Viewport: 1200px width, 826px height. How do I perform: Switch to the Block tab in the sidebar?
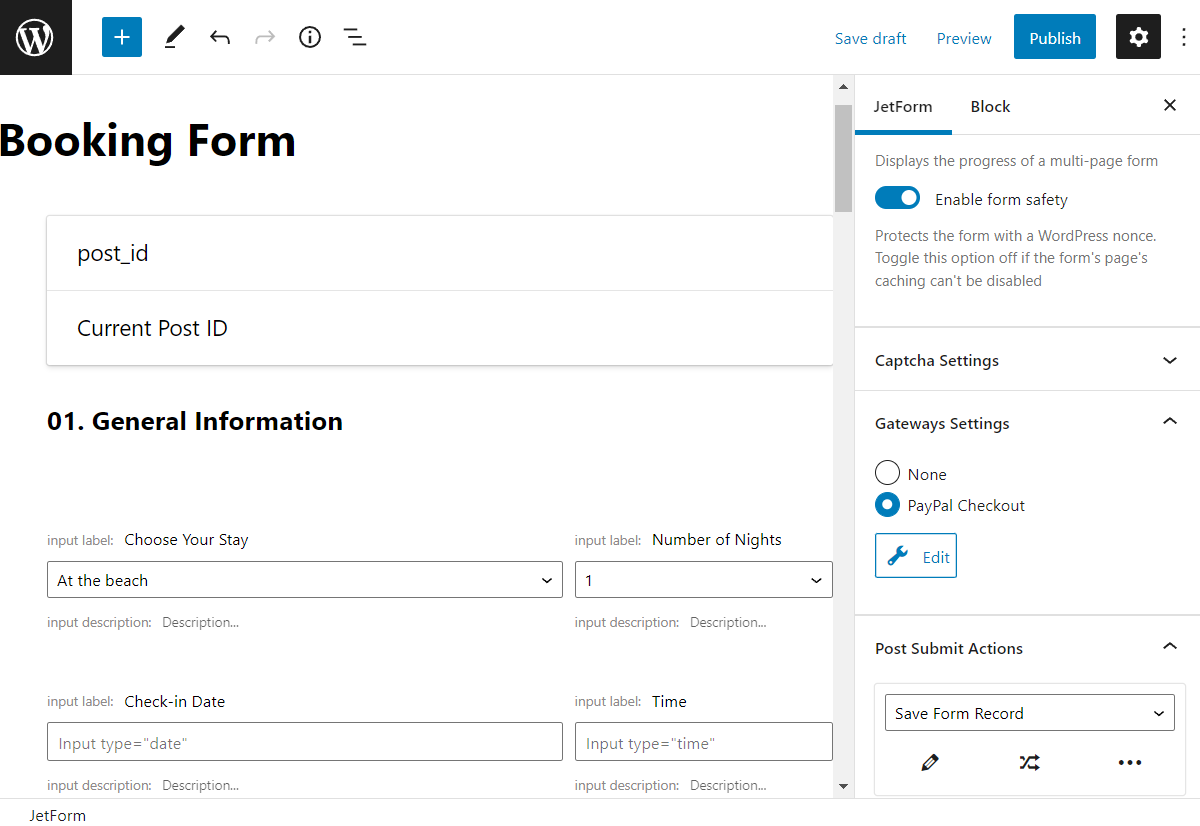[990, 106]
